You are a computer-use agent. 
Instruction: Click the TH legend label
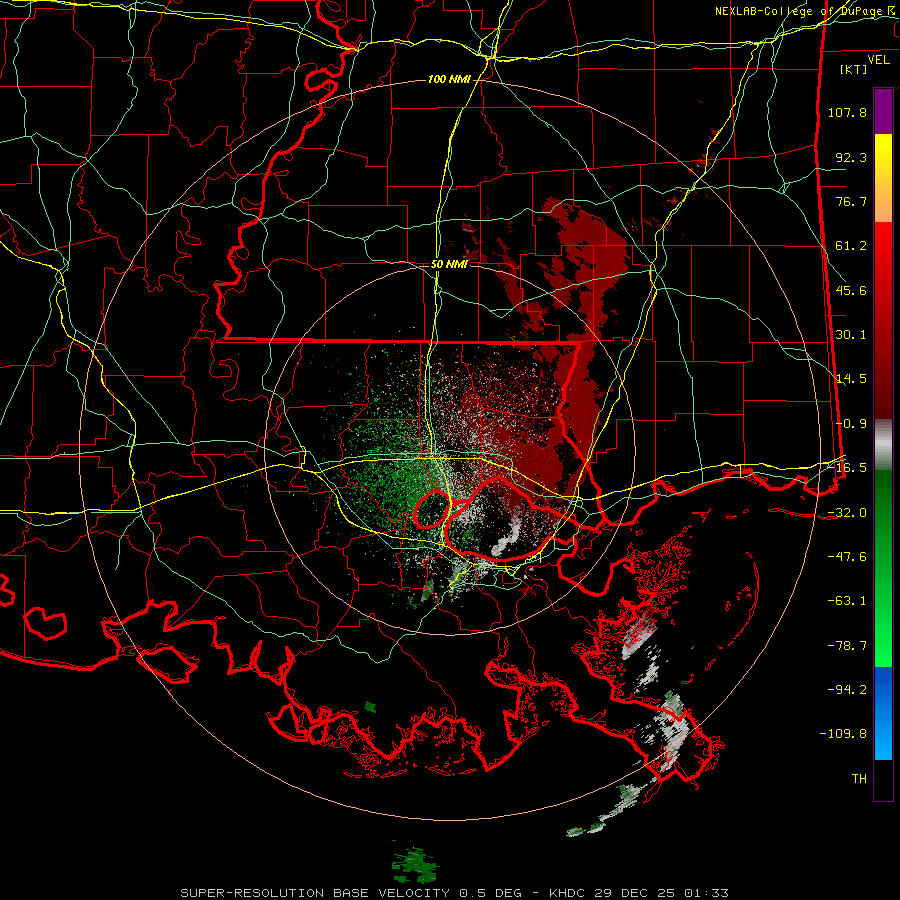859,779
